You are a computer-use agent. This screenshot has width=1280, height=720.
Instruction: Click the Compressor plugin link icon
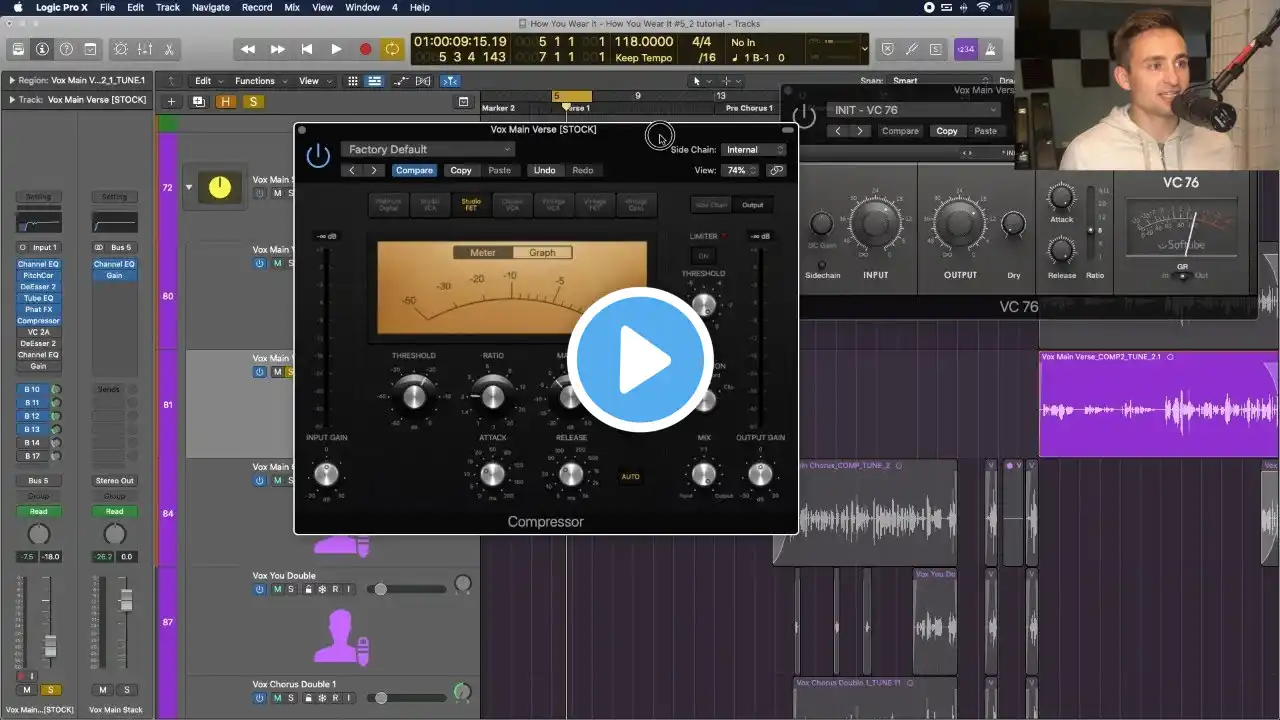[x=776, y=171]
